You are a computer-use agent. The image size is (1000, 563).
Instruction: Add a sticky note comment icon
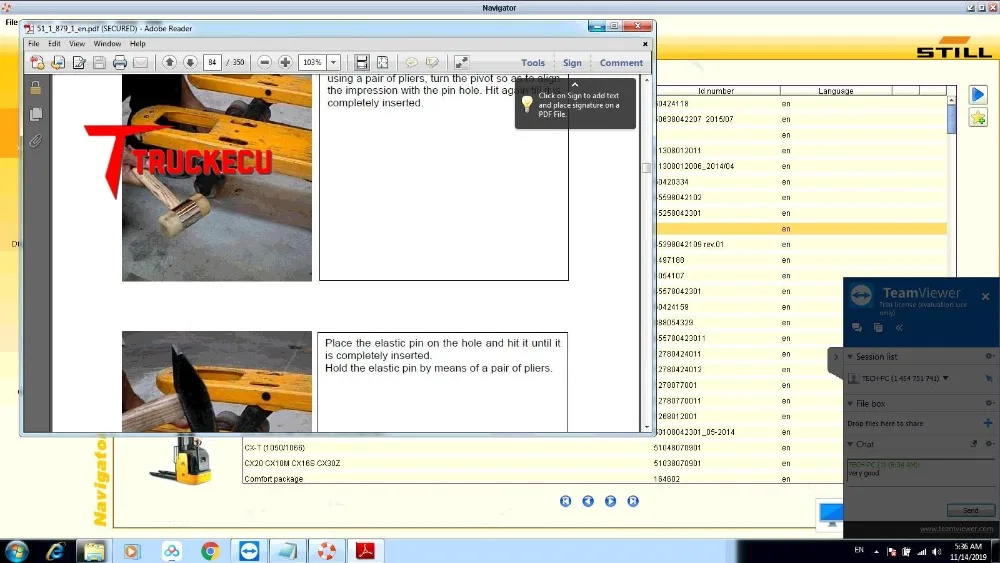coord(411,62)
